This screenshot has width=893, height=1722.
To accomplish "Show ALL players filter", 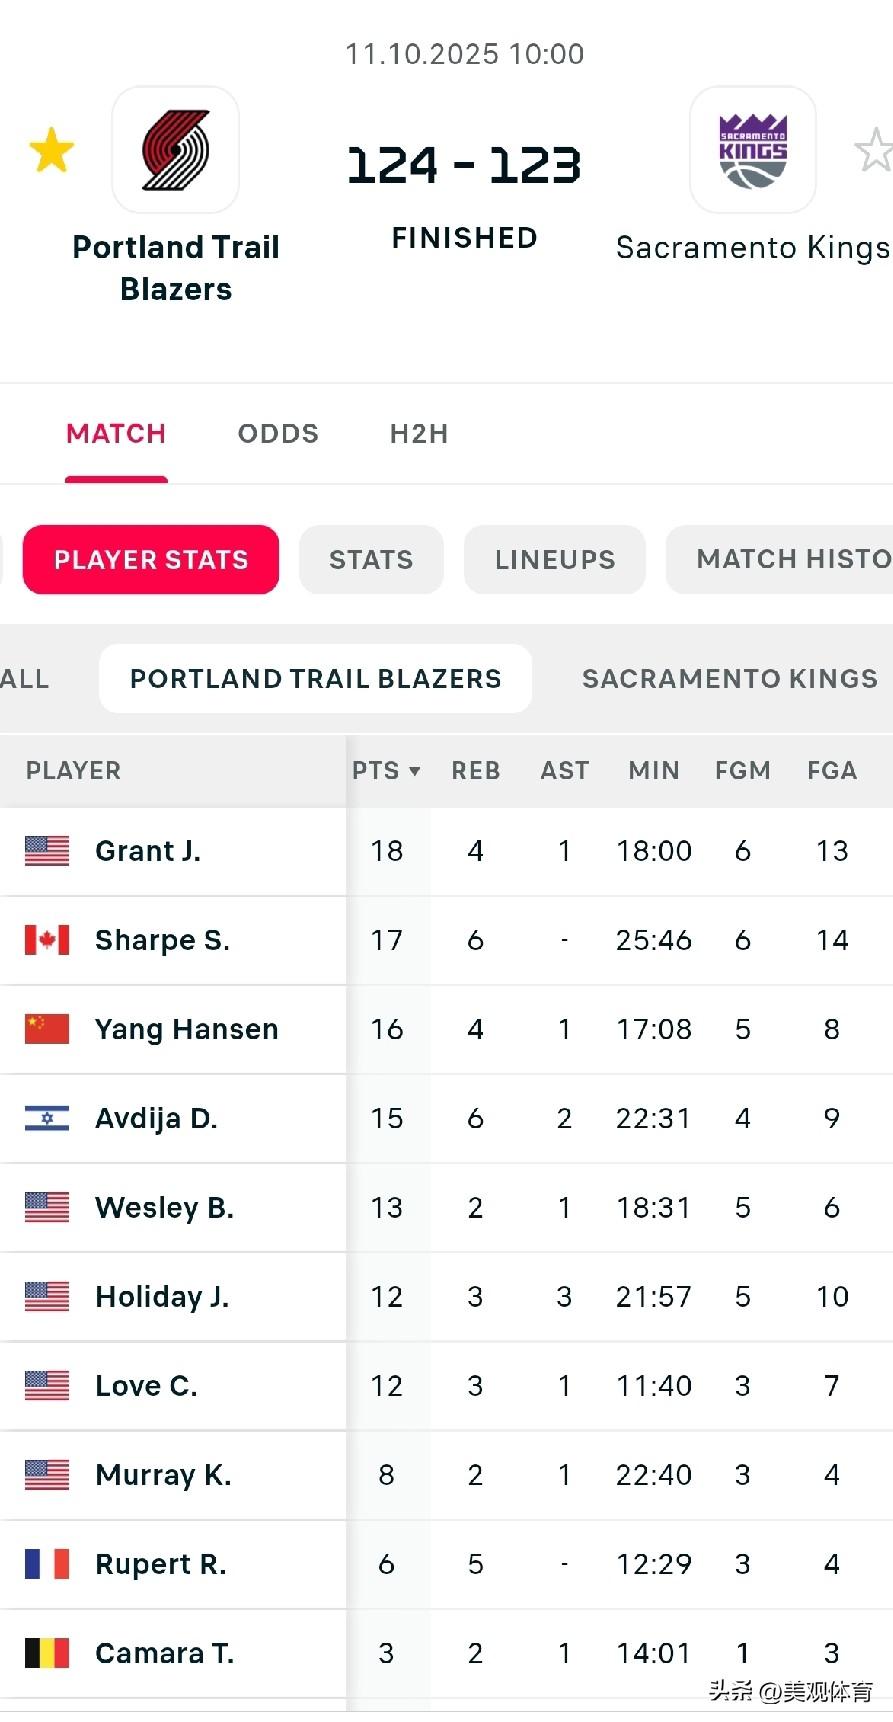I will [x=25, y=679].
